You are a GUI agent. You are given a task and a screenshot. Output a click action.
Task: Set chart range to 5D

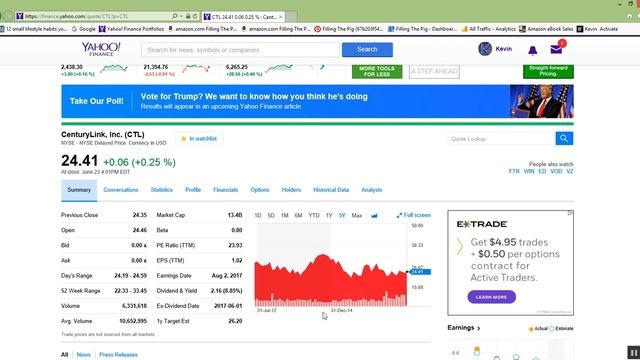click(x=271, y=216)
